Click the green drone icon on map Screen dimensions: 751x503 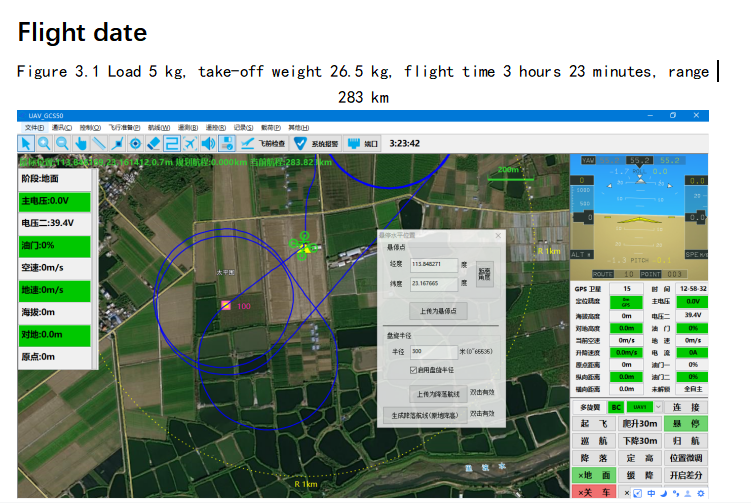point(304,247)
